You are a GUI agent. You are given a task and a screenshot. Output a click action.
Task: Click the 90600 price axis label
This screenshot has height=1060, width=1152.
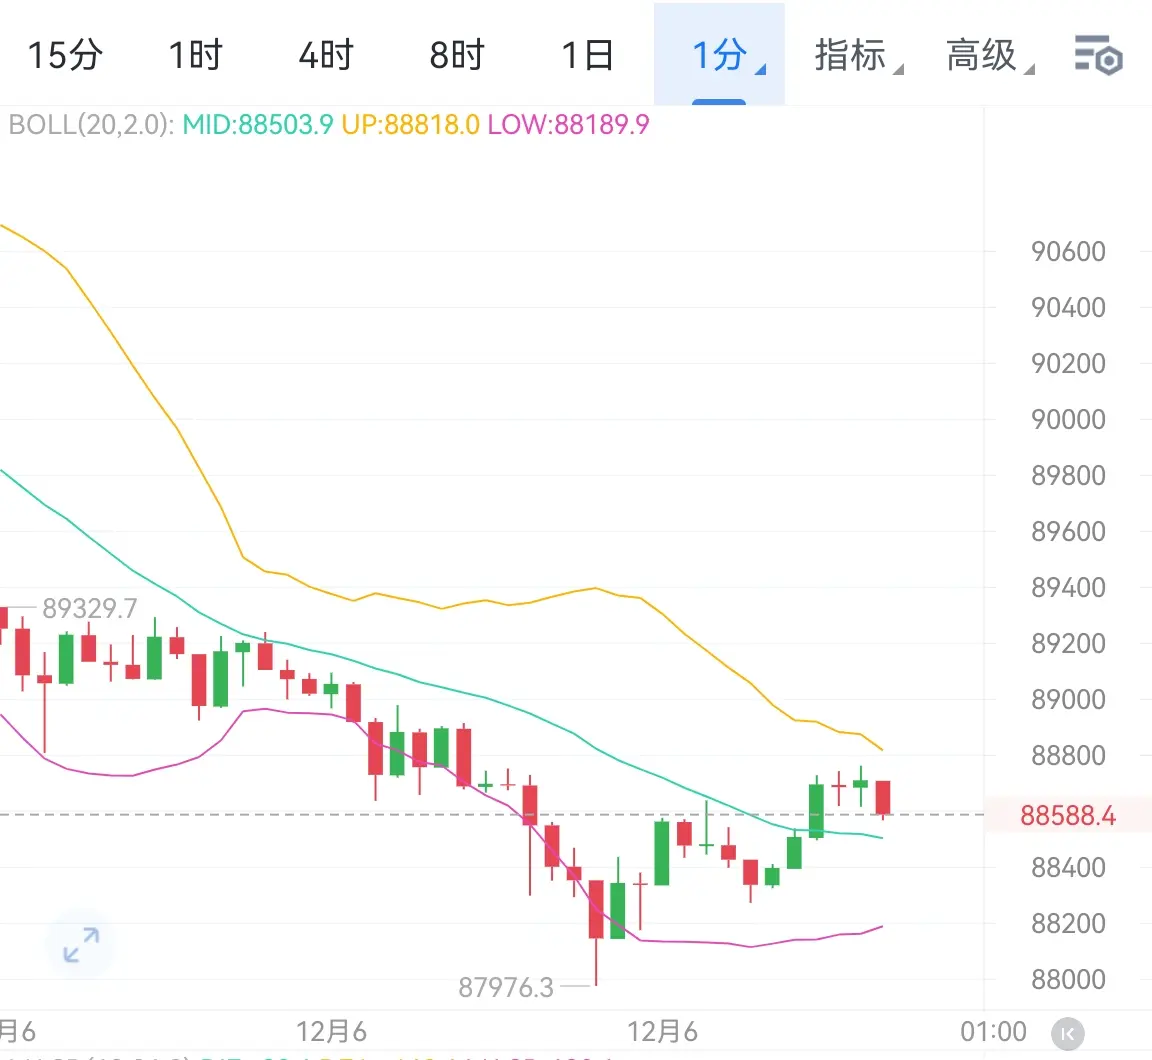coord(1068,251)
